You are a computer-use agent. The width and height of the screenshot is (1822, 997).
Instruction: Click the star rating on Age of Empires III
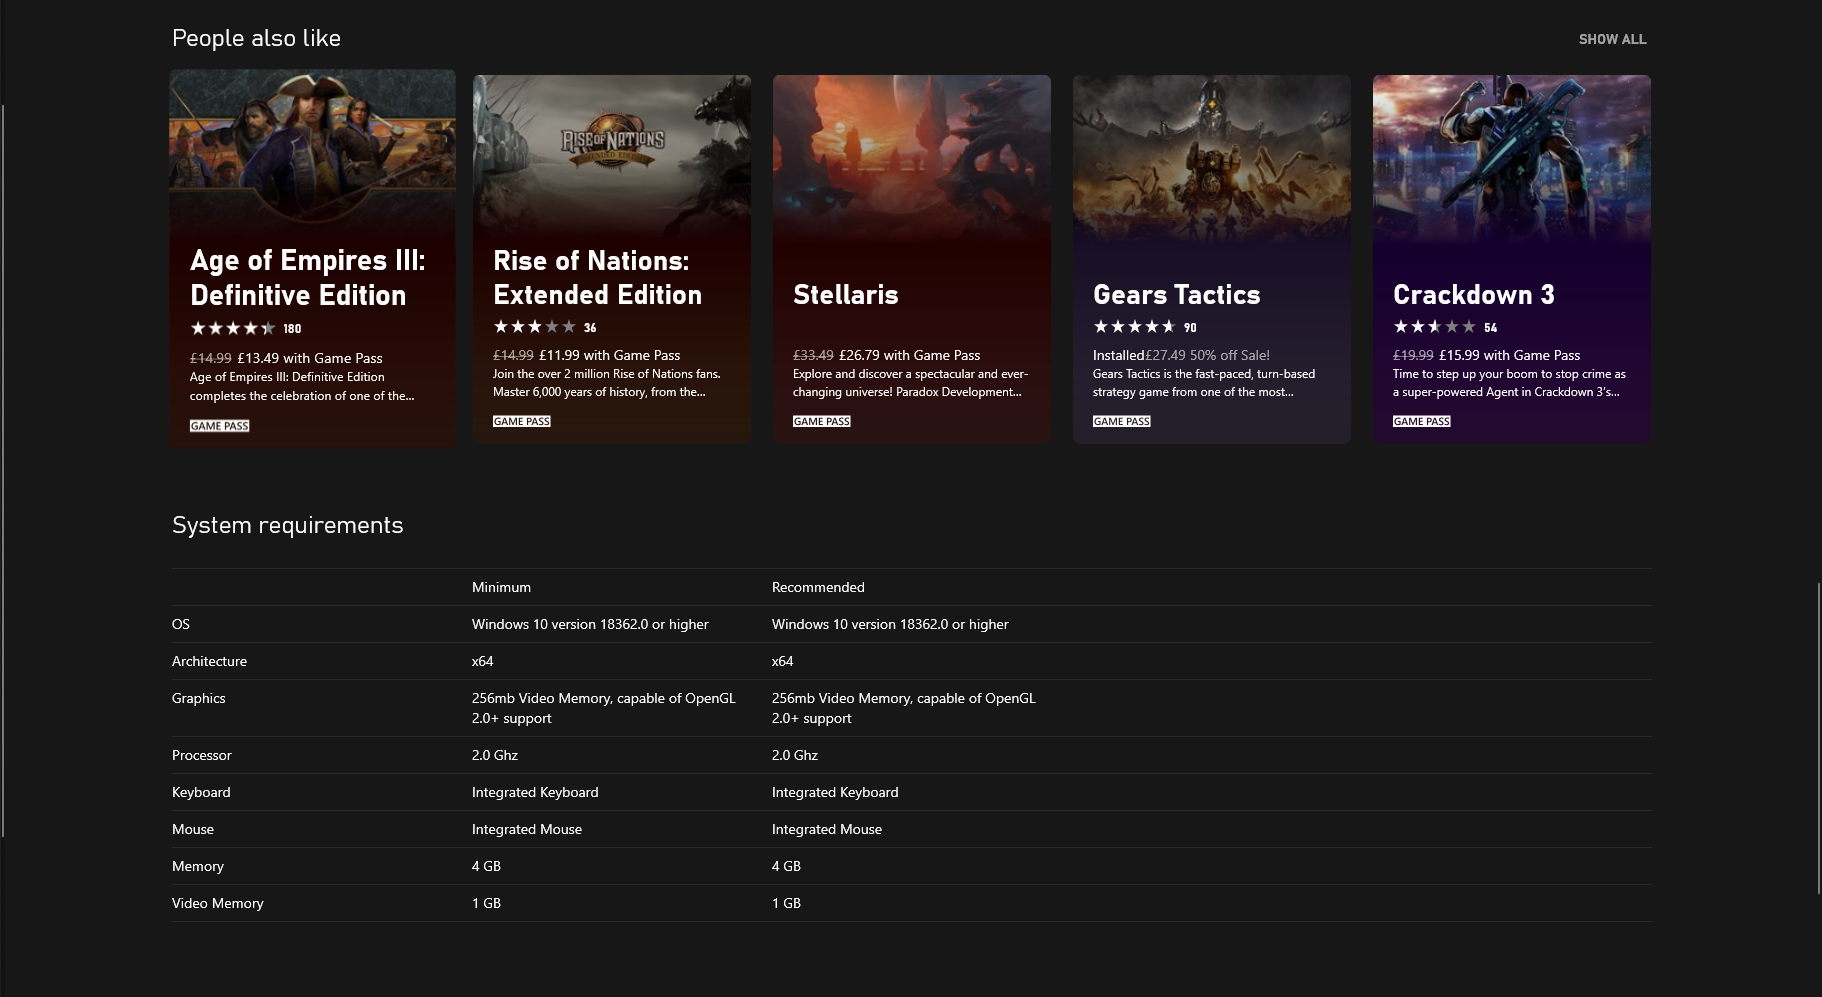232,328
